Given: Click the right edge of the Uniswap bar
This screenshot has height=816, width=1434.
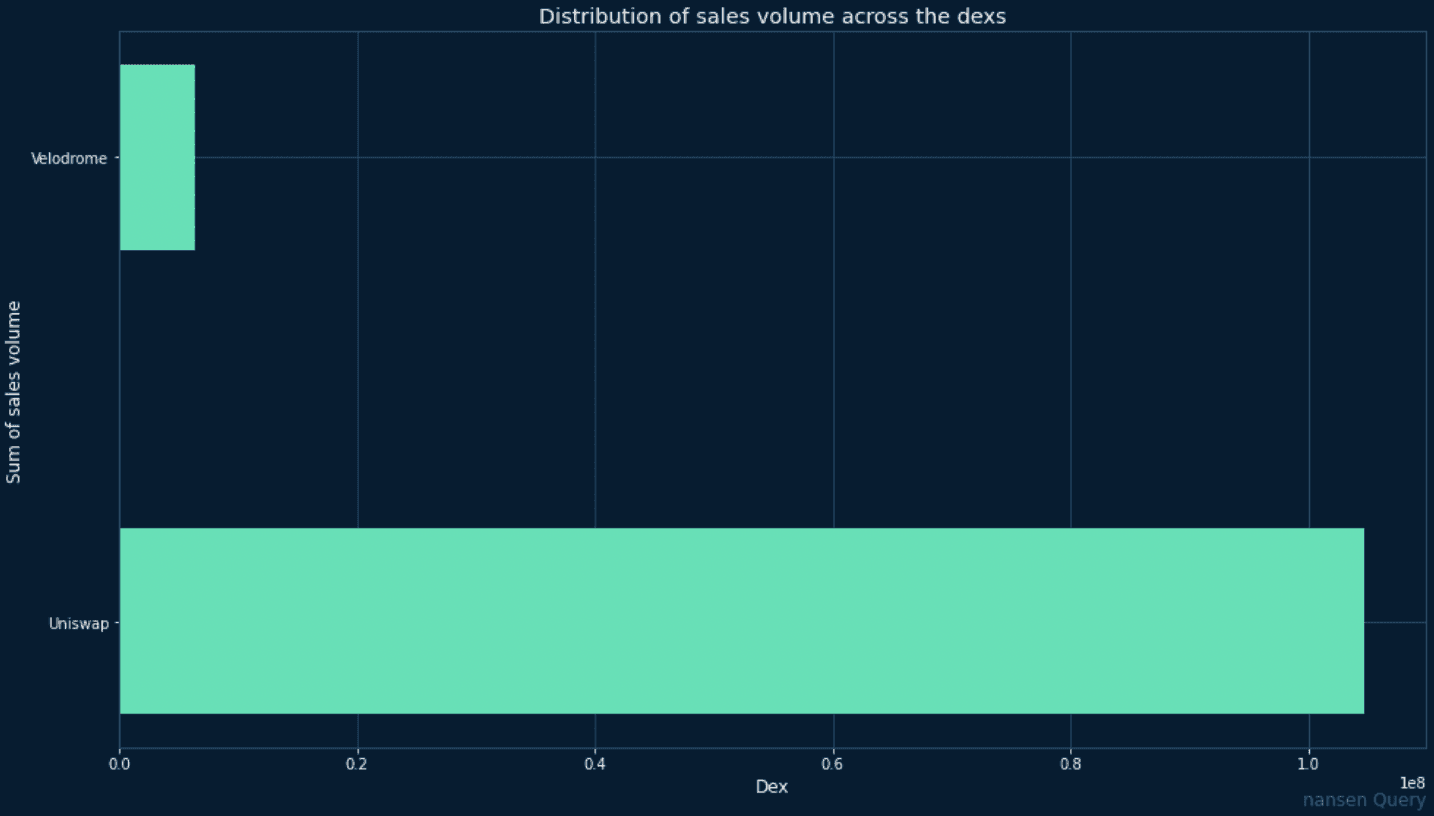Looking at the screenshot, I should pos(1364,620).
